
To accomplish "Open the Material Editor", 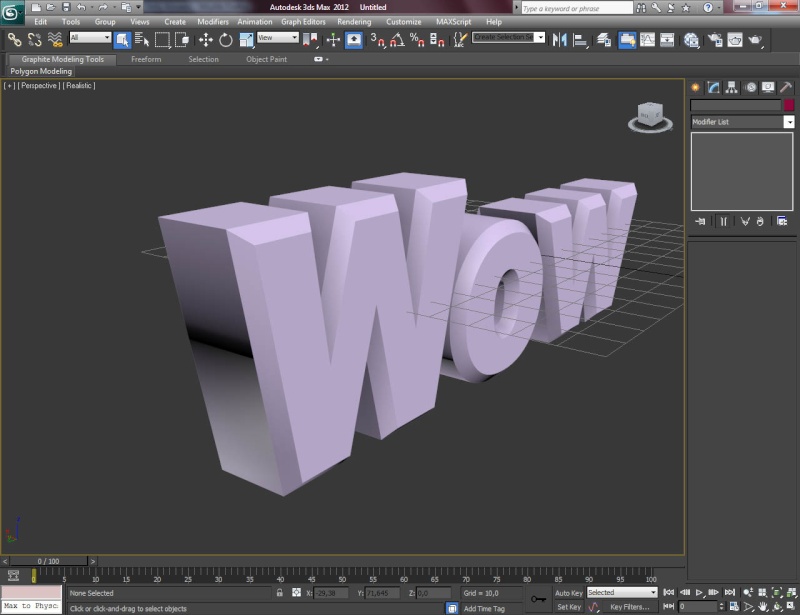I will tap(691, 40).
